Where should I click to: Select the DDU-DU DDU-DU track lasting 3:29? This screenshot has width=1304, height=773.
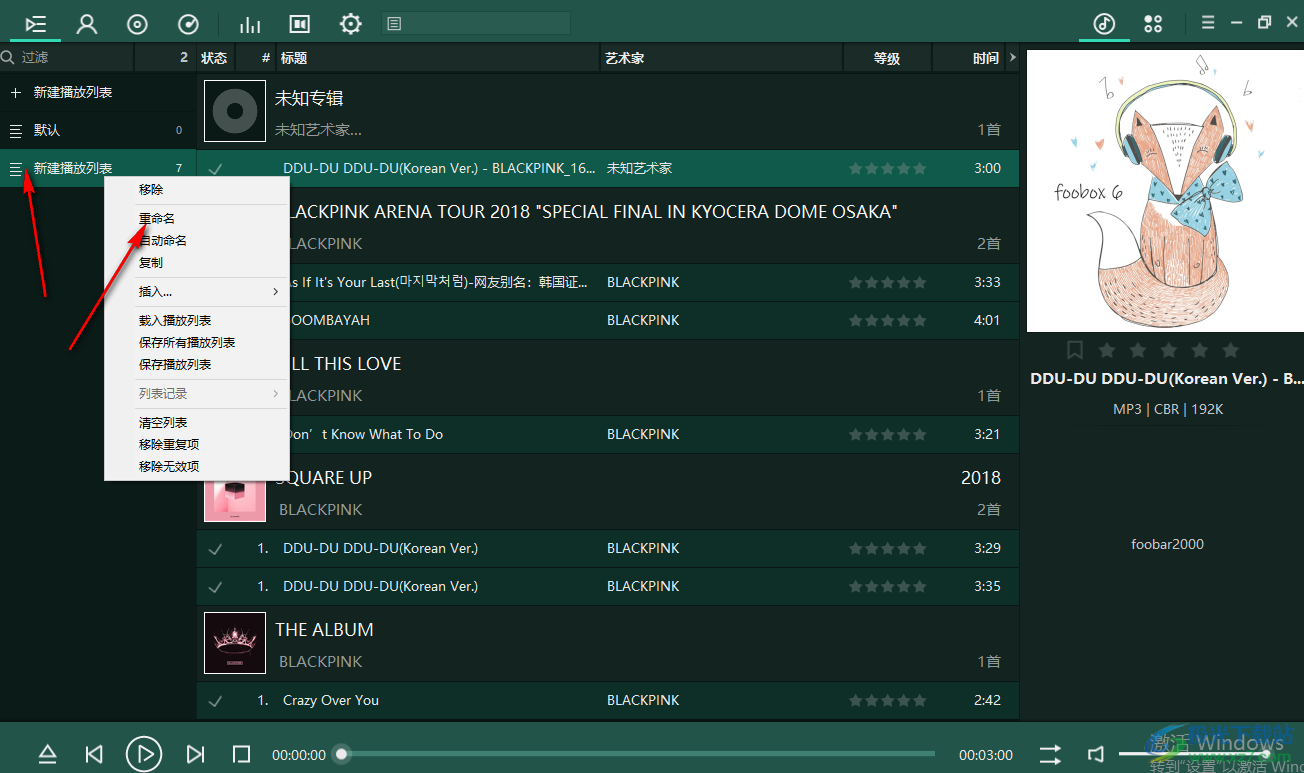tap(608, 548)
